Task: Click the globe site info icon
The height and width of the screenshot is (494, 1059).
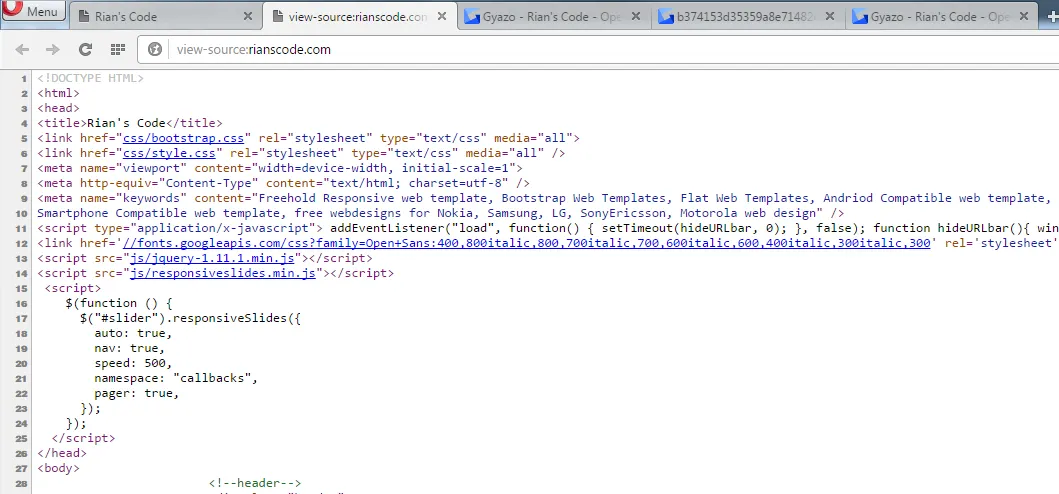Action: pos(155,49)
